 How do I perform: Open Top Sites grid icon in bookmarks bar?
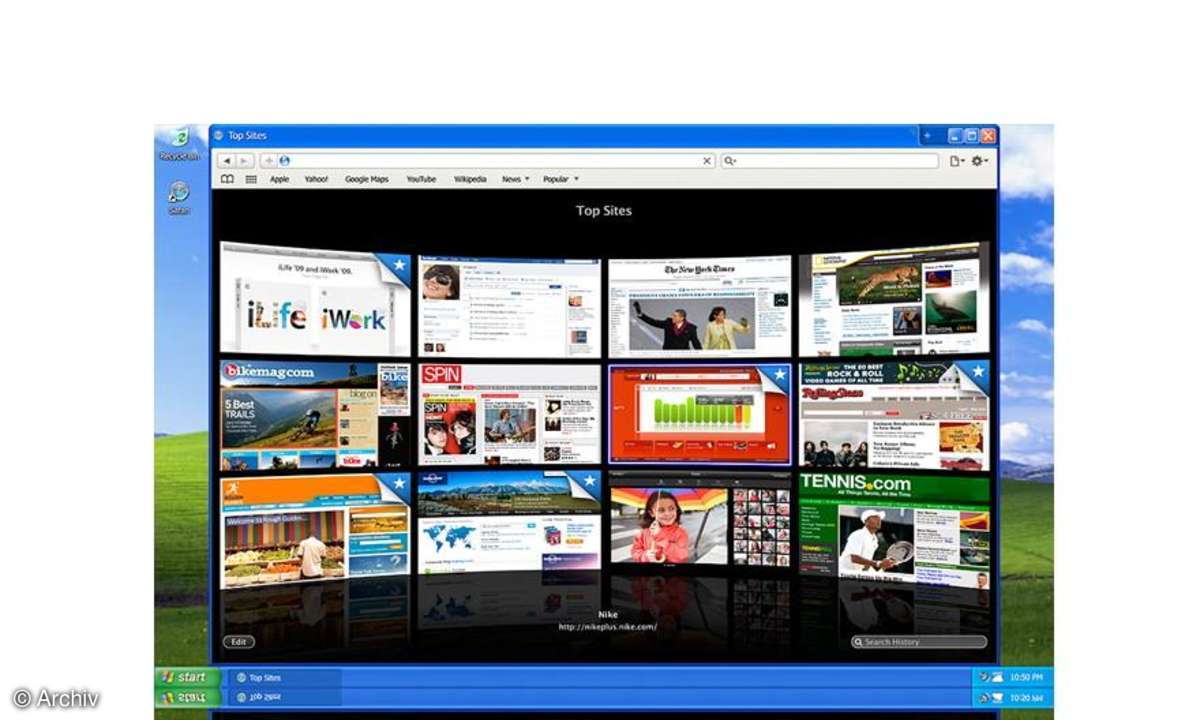coord(251,179)
